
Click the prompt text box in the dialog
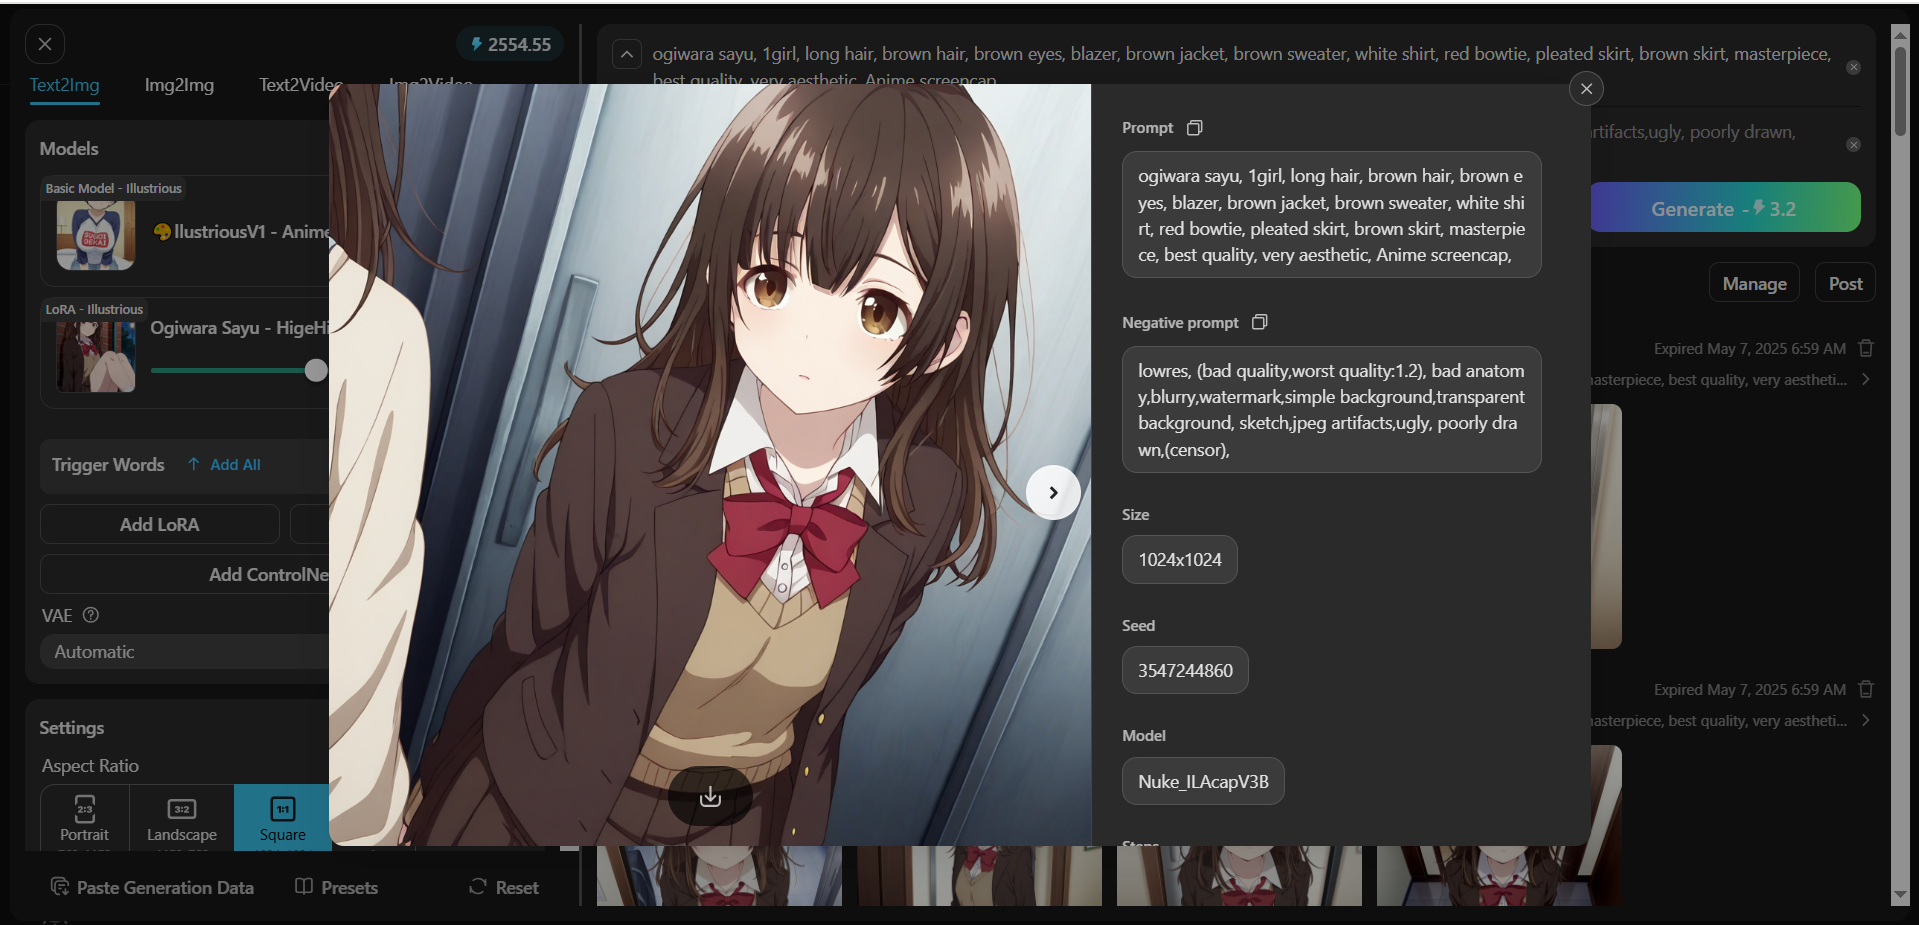click(1331, 215)
